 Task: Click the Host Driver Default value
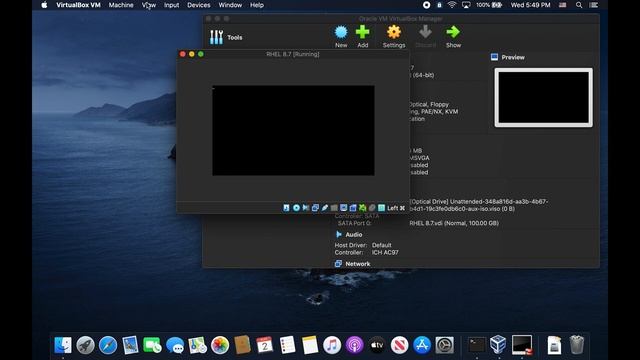381,245
